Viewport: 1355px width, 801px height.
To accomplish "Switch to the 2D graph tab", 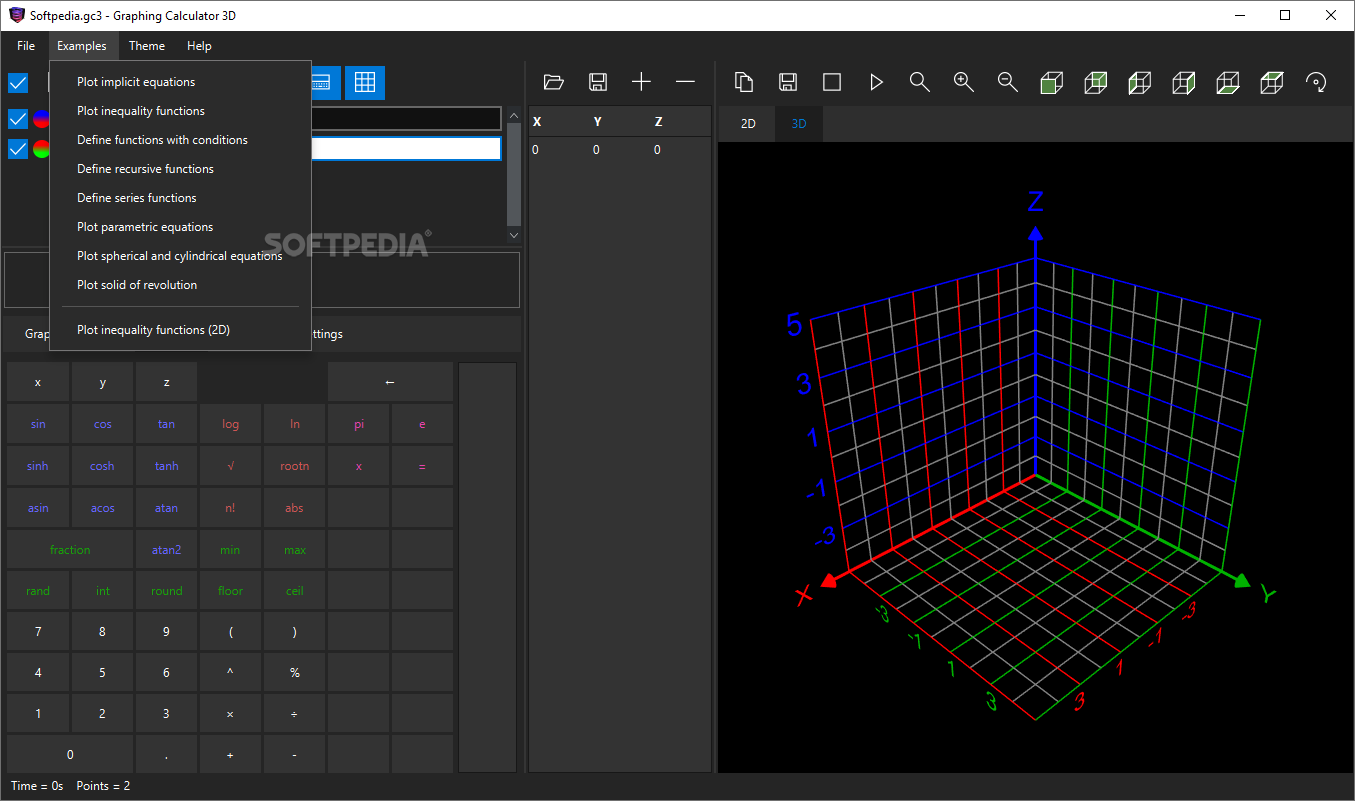I will [748, 124].
